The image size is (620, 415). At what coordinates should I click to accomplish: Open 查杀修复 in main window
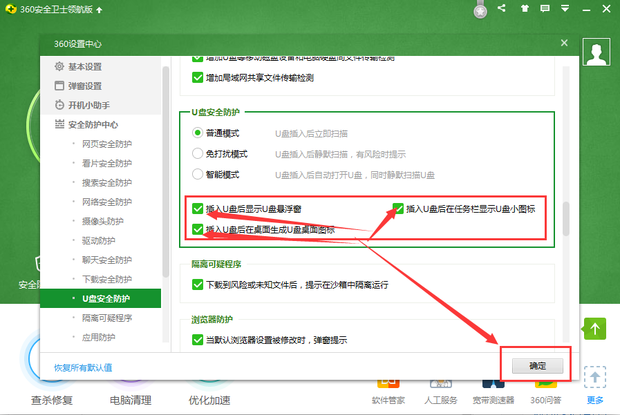[52, 400]
